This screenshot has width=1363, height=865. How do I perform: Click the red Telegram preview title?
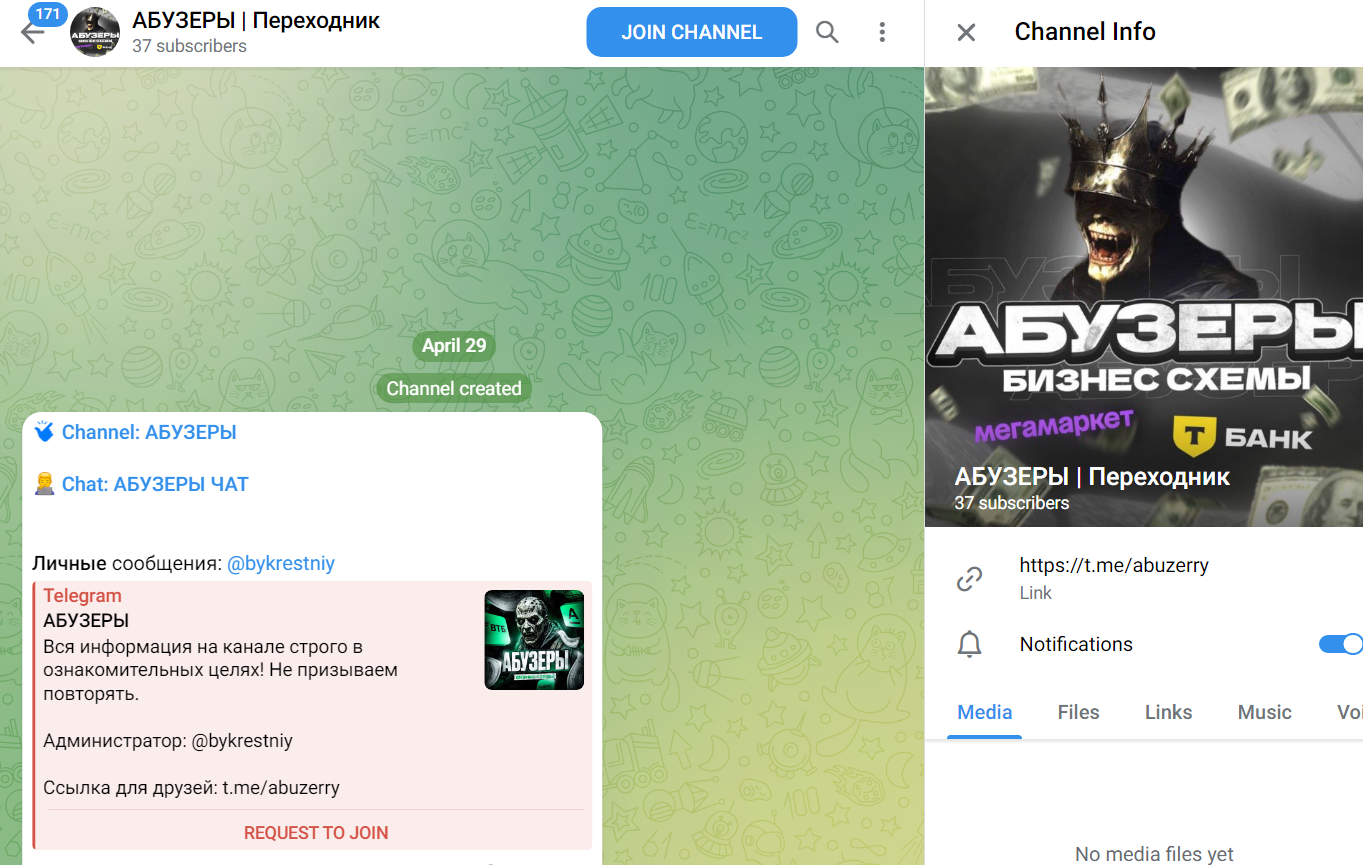coord(82,596)
